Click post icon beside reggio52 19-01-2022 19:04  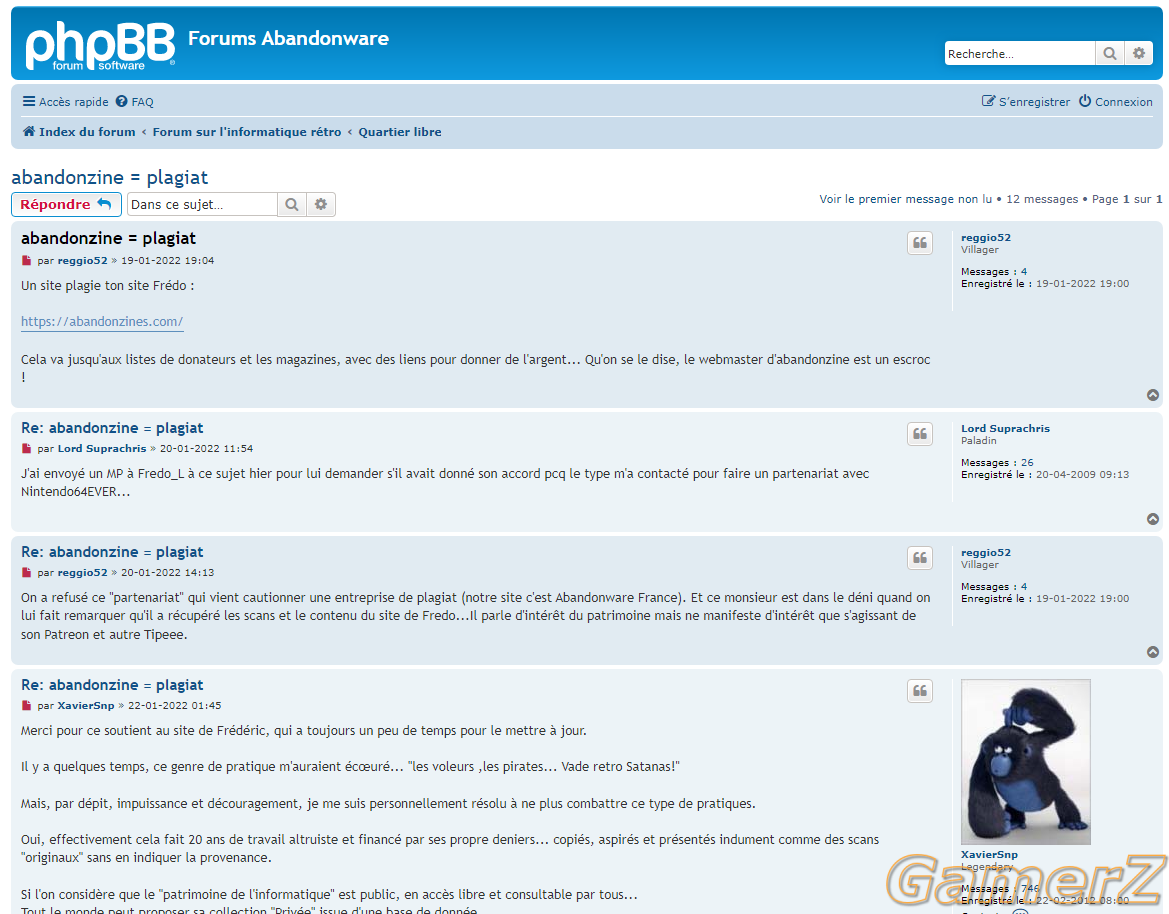click(x=27, y=261)
